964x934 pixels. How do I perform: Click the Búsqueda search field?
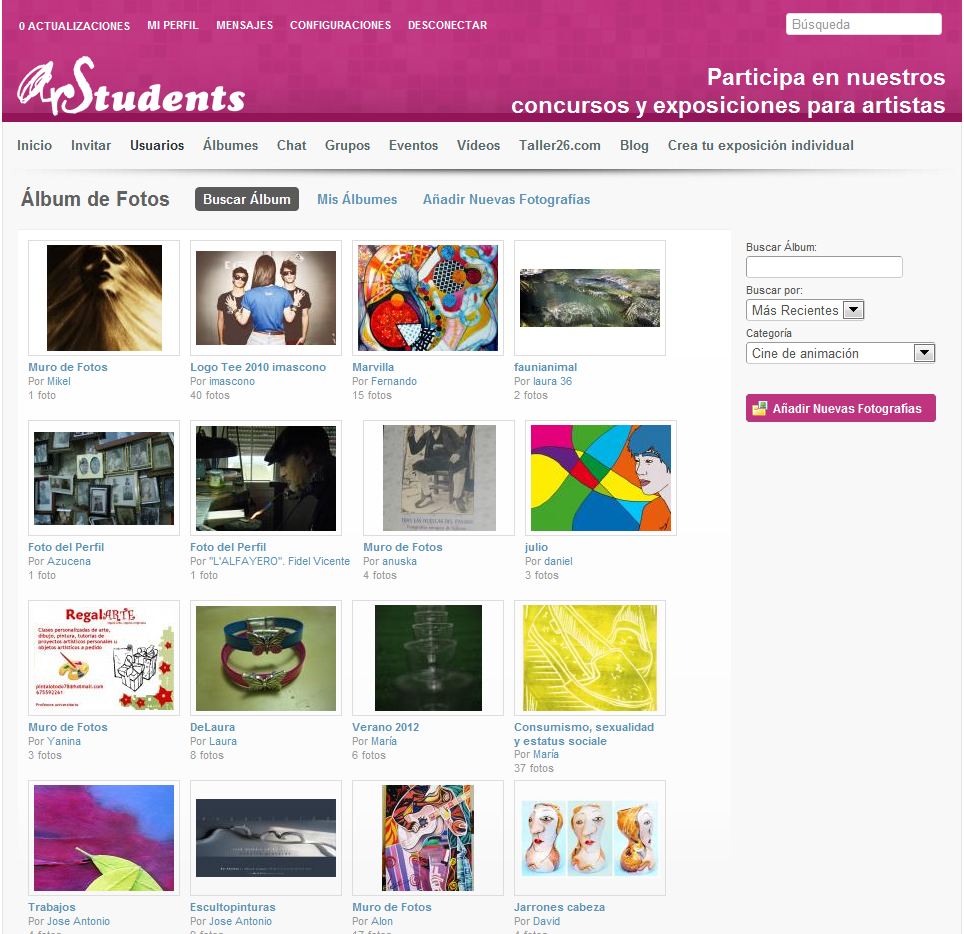pos(863,25)
